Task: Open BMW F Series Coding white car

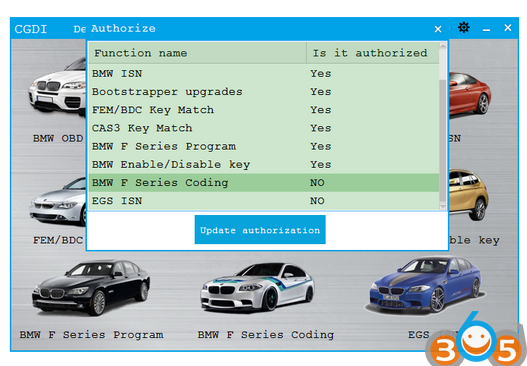Action: 257,287
